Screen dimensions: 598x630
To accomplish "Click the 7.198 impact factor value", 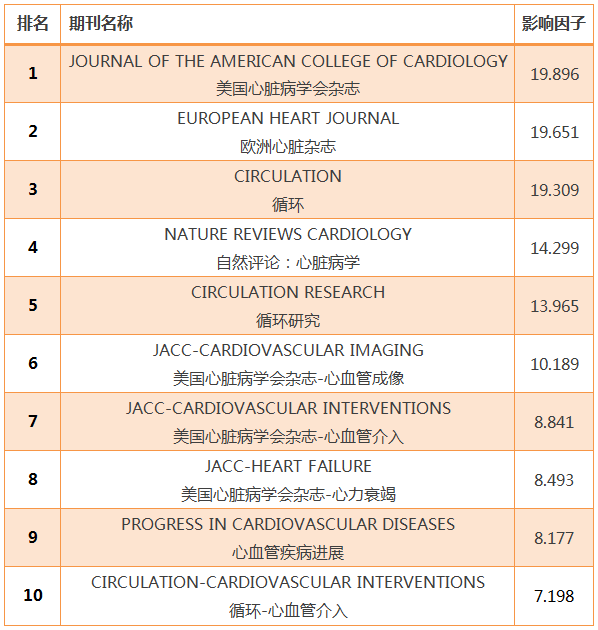I will [554, 596].
